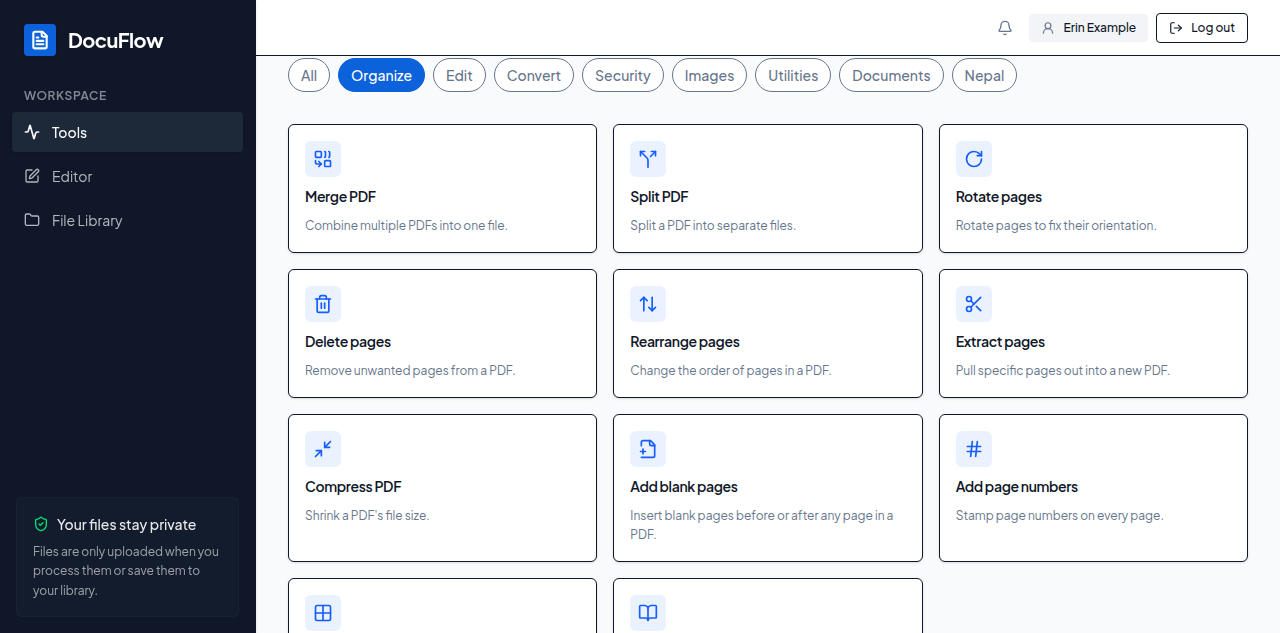
Task: Click the Compress PDF icon
Action: [x=323, y=449]
